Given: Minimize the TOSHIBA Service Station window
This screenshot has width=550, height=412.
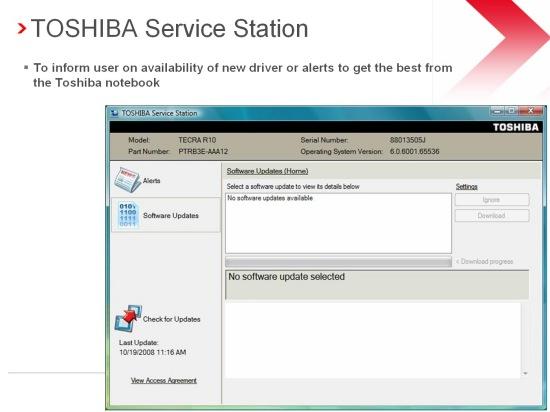Looking at the screenshot, I should pos(497,111).
